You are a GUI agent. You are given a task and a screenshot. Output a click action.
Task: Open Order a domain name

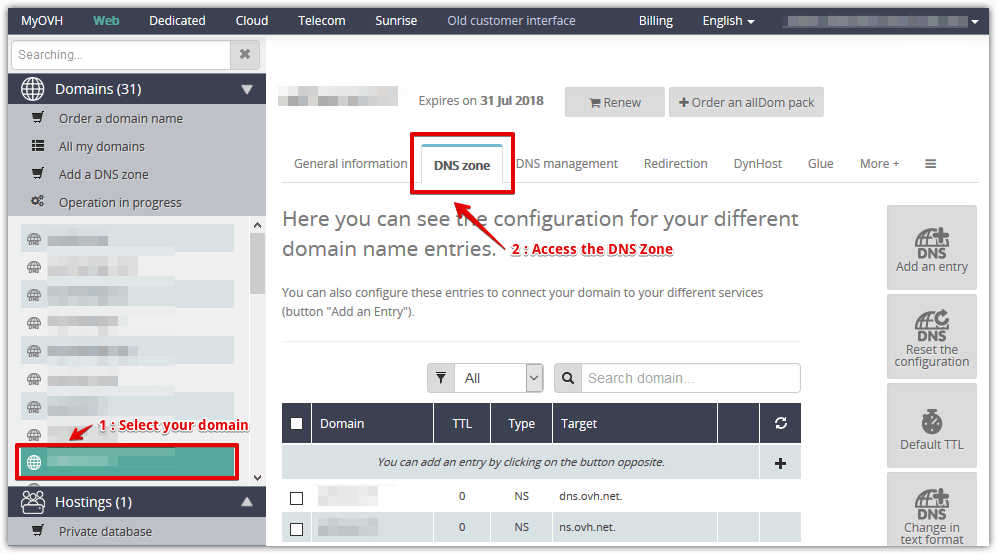tap(121, 119)
